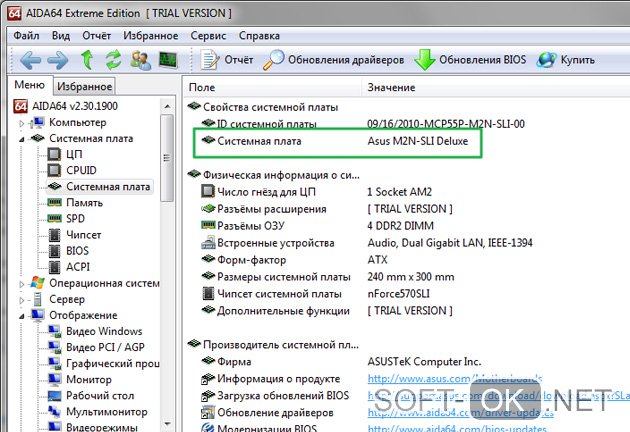
Task: Open the aida64.com driver-updates link
Action: coord(460,412)
